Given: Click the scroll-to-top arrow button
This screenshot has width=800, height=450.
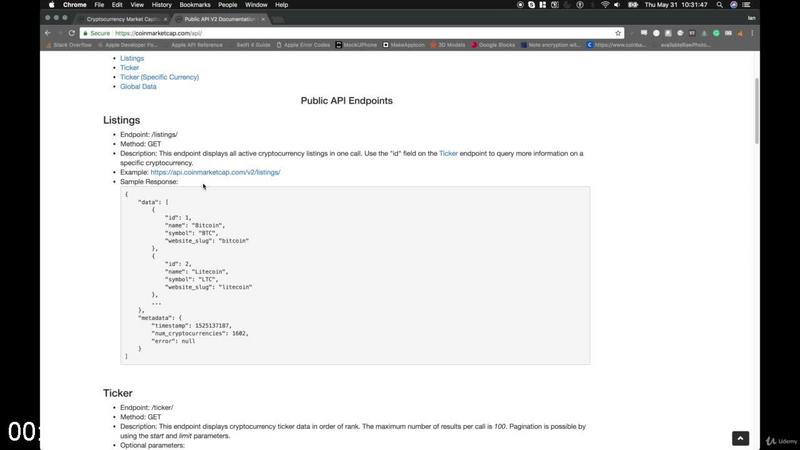Looking at the screenshot, I should click(x=740, y=438).
